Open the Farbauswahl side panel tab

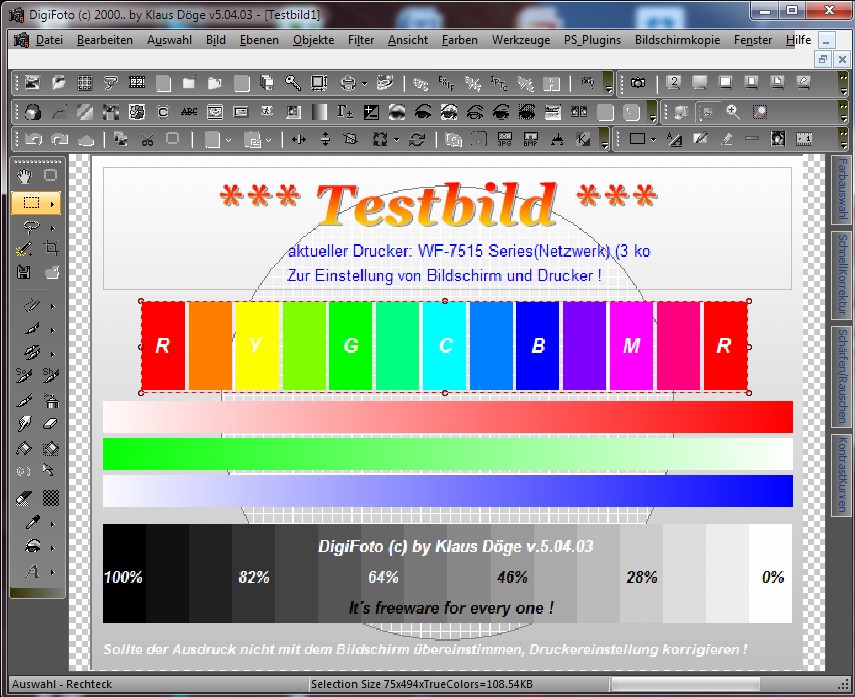point(842,189)
